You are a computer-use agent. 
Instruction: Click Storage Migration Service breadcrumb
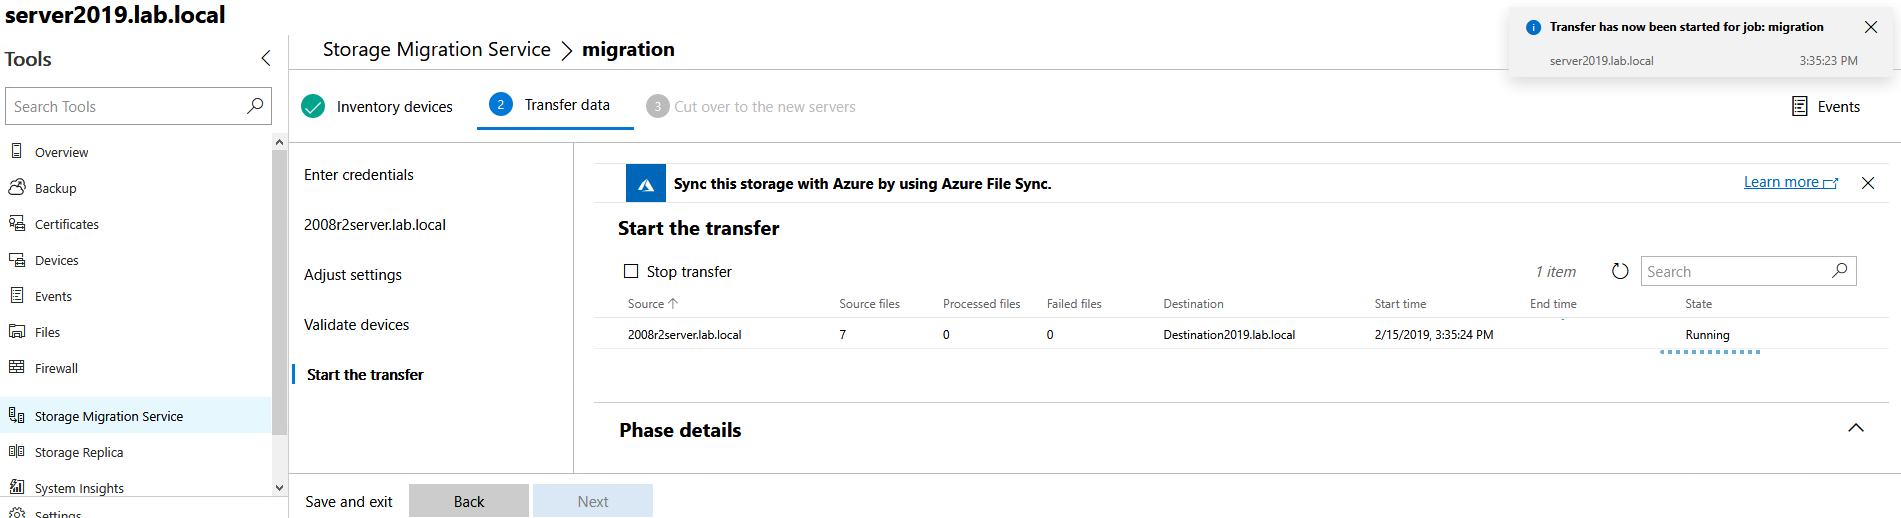click(436, 49)
